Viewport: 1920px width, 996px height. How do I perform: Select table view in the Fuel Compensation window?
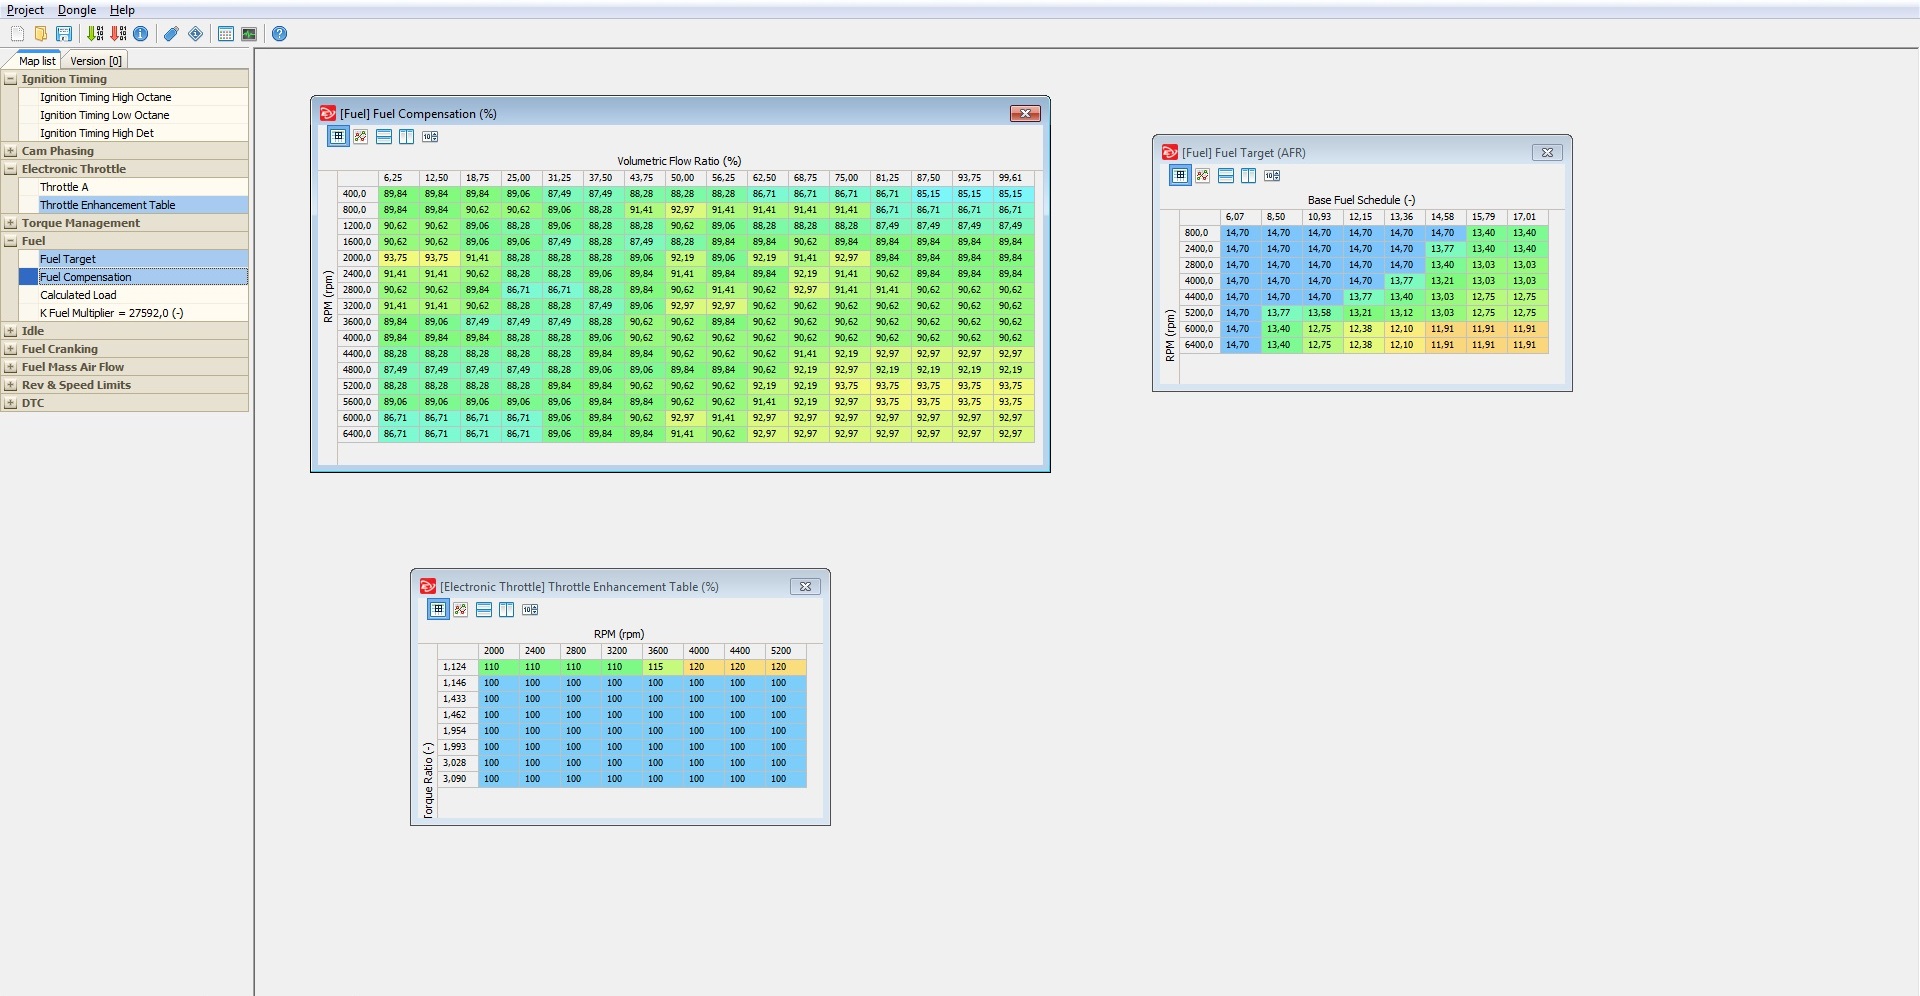click(x=338, y=136)
